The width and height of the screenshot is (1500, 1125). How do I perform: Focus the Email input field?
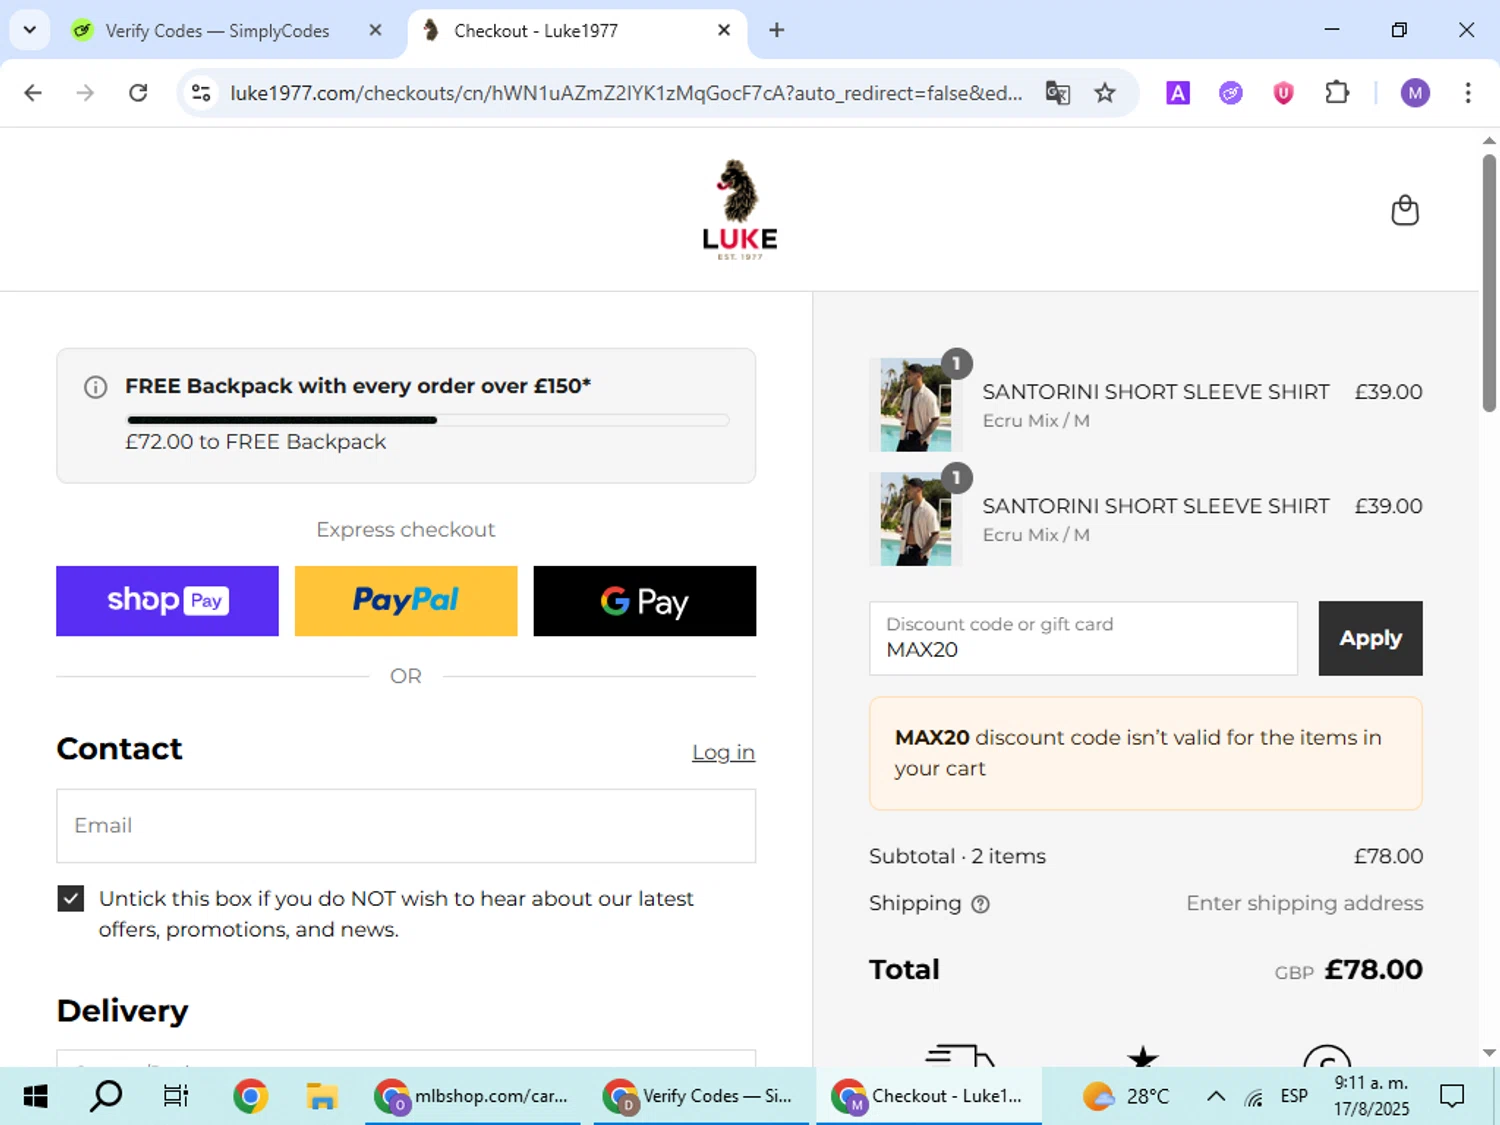click(x=406, y=826)
